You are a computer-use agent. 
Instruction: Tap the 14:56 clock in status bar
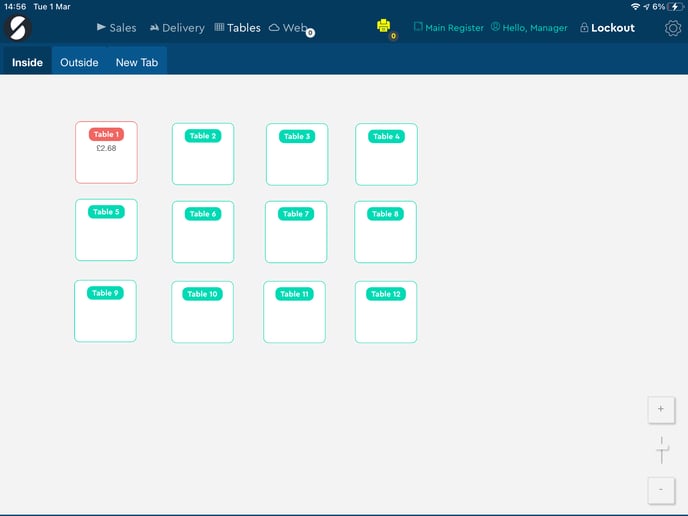(x=15, y=7)
